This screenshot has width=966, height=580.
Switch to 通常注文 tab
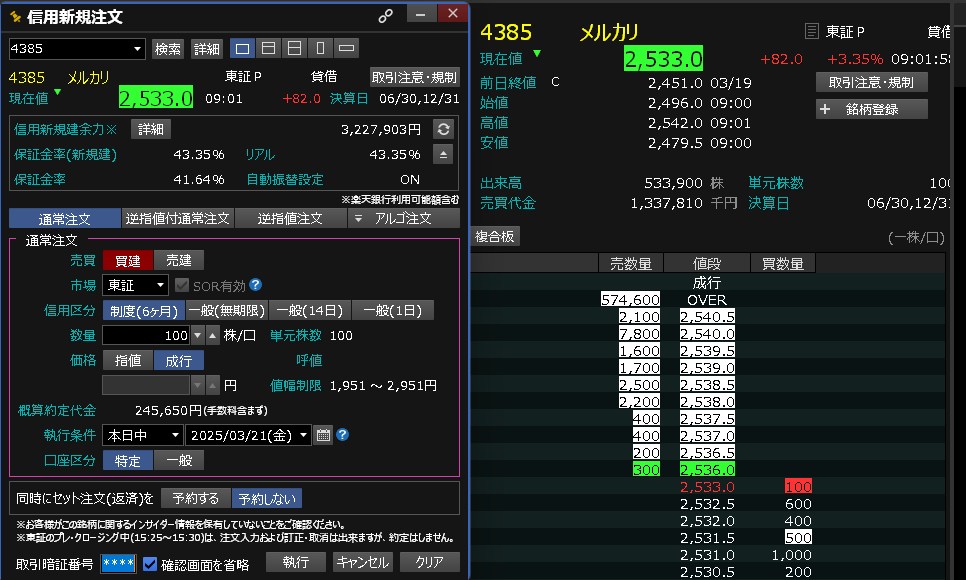point(65,218)
